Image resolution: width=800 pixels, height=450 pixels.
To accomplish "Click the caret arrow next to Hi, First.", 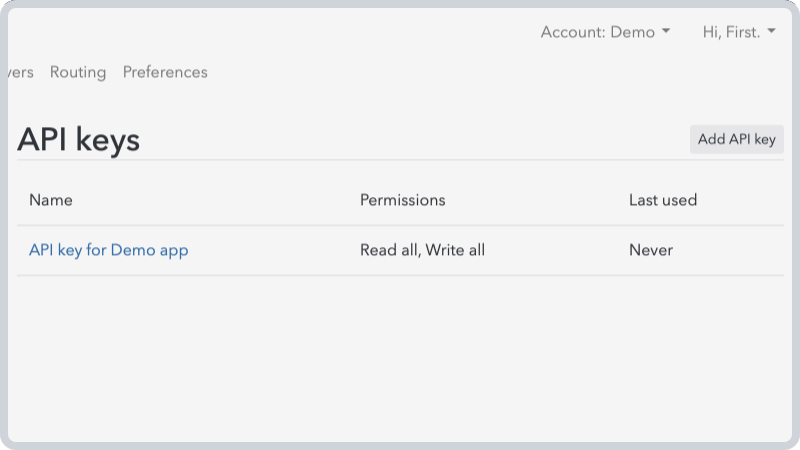I will tap(771, 31).
